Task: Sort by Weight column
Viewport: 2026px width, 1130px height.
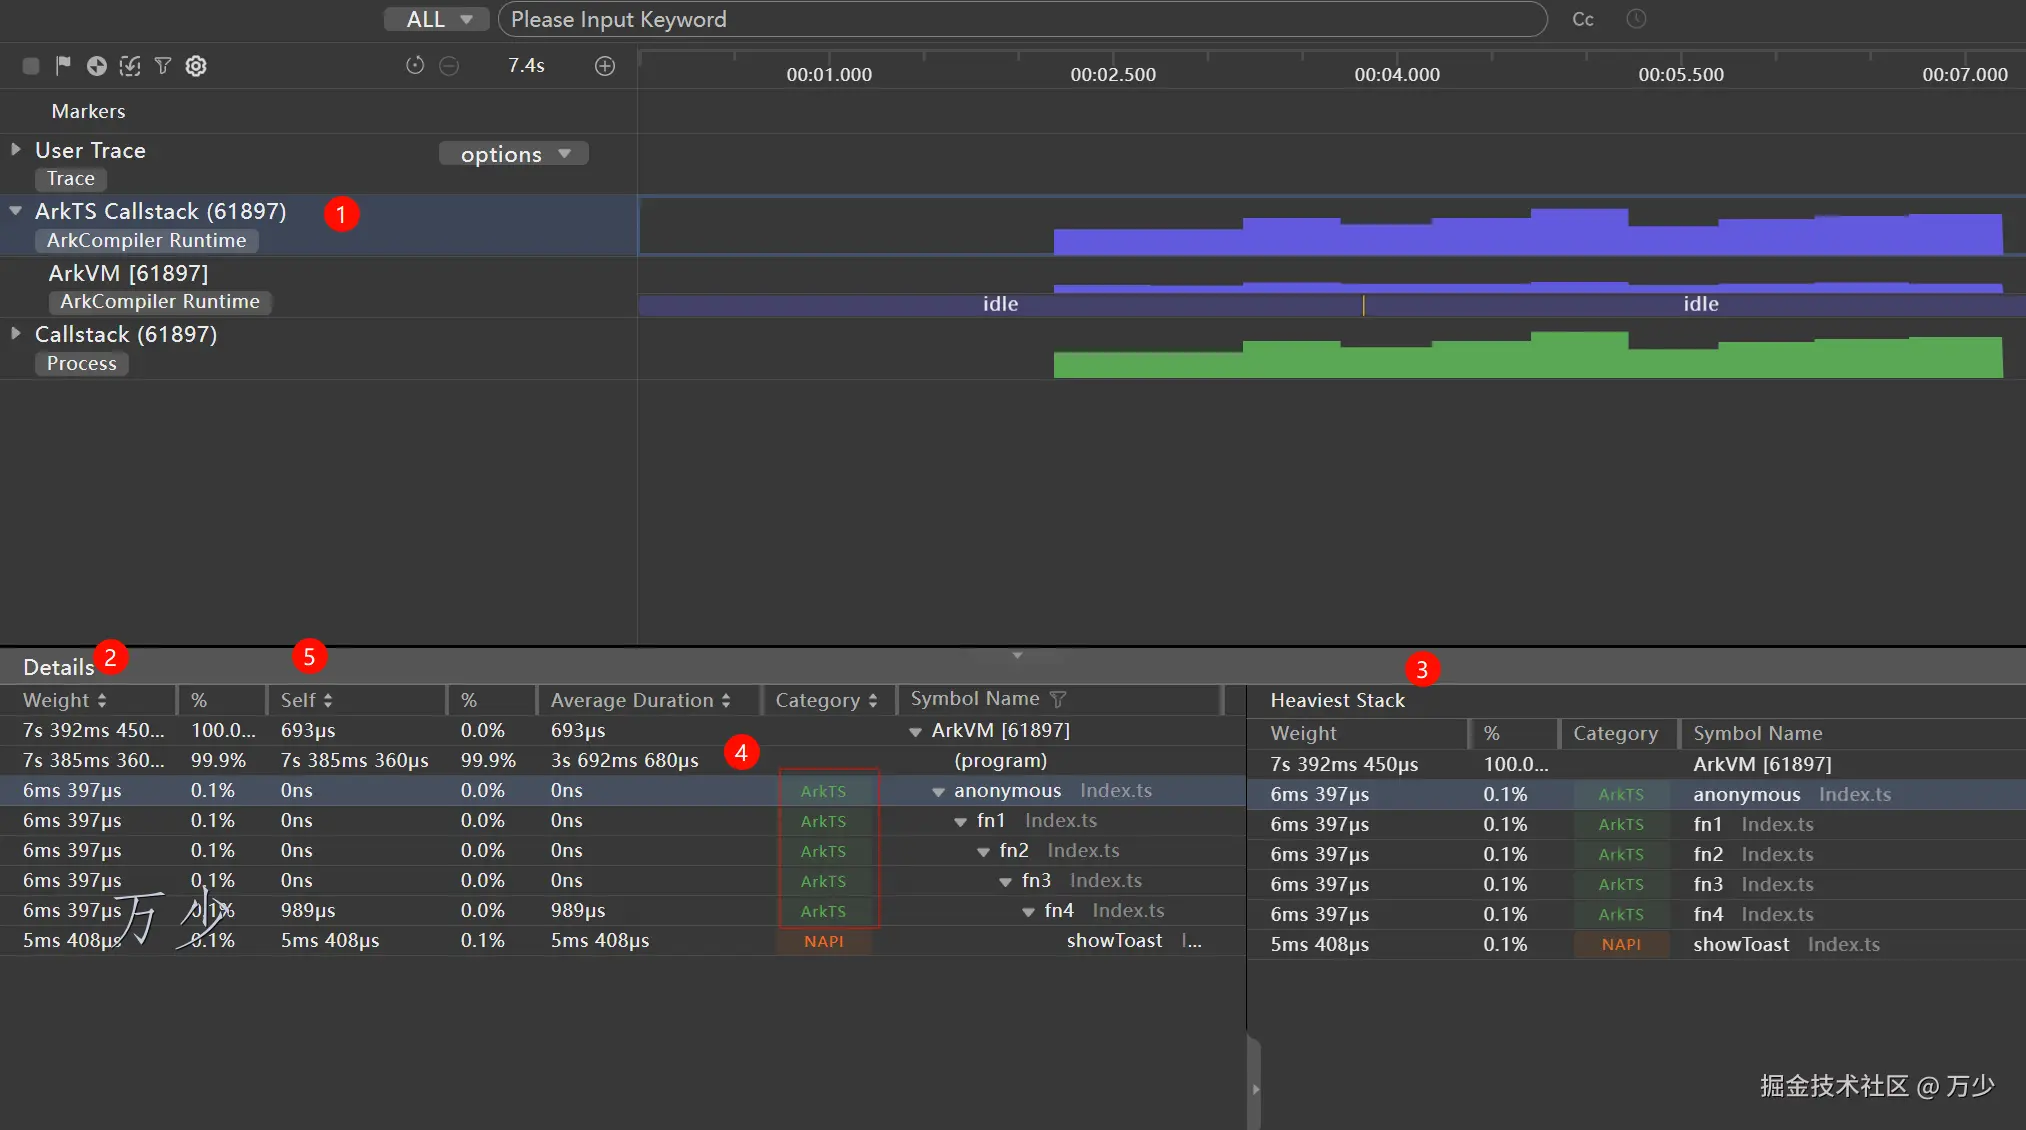Action: click(64, 700)
